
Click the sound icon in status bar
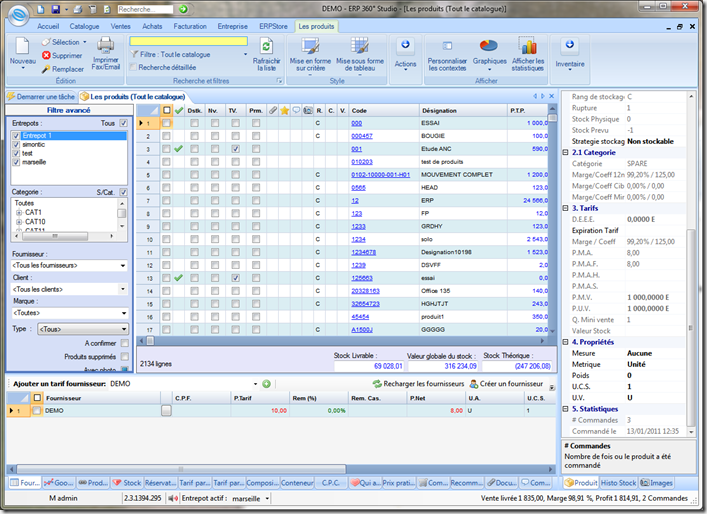click(173, 498)
